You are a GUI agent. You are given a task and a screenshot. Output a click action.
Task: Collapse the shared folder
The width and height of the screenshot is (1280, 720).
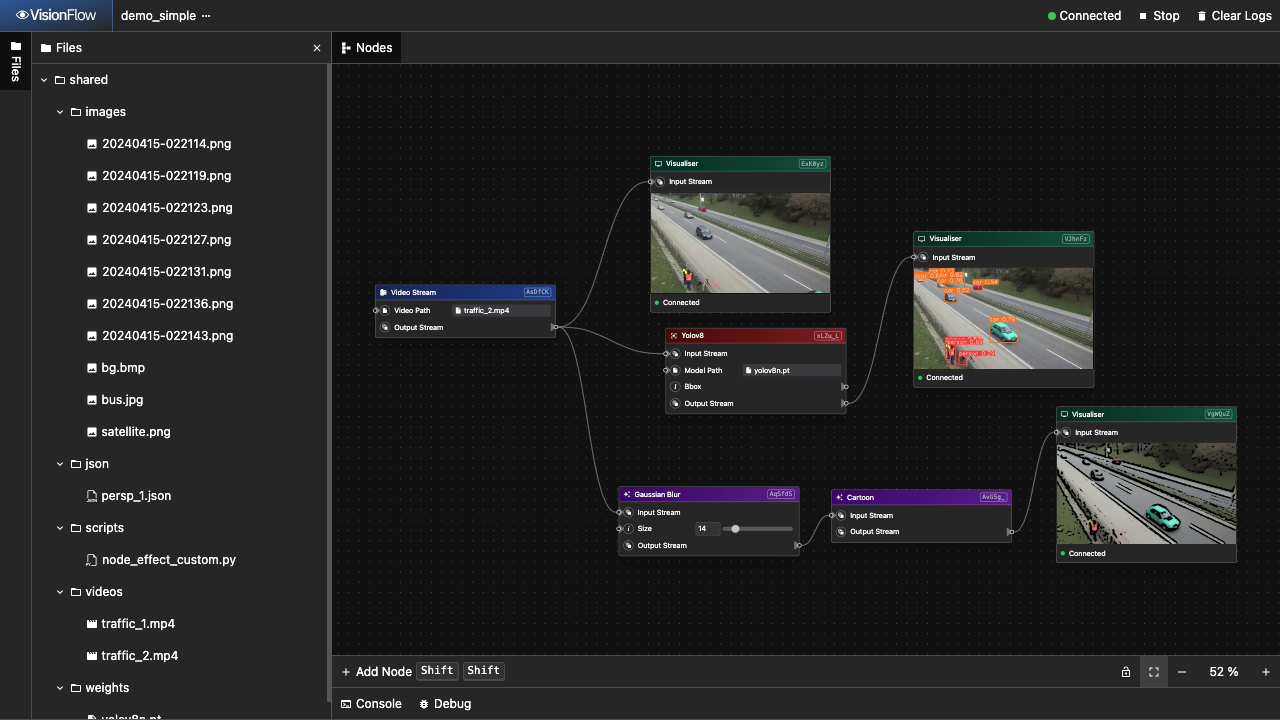pyautogui.click(x=44, y=80)
